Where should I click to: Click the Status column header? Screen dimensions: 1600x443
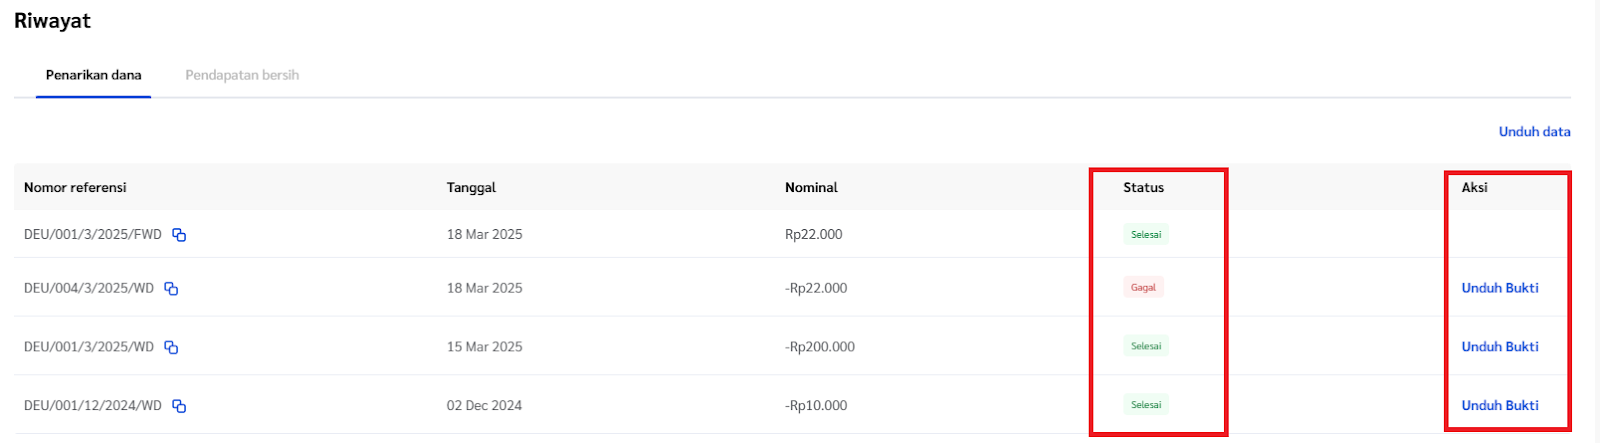tap(1143, 188)
